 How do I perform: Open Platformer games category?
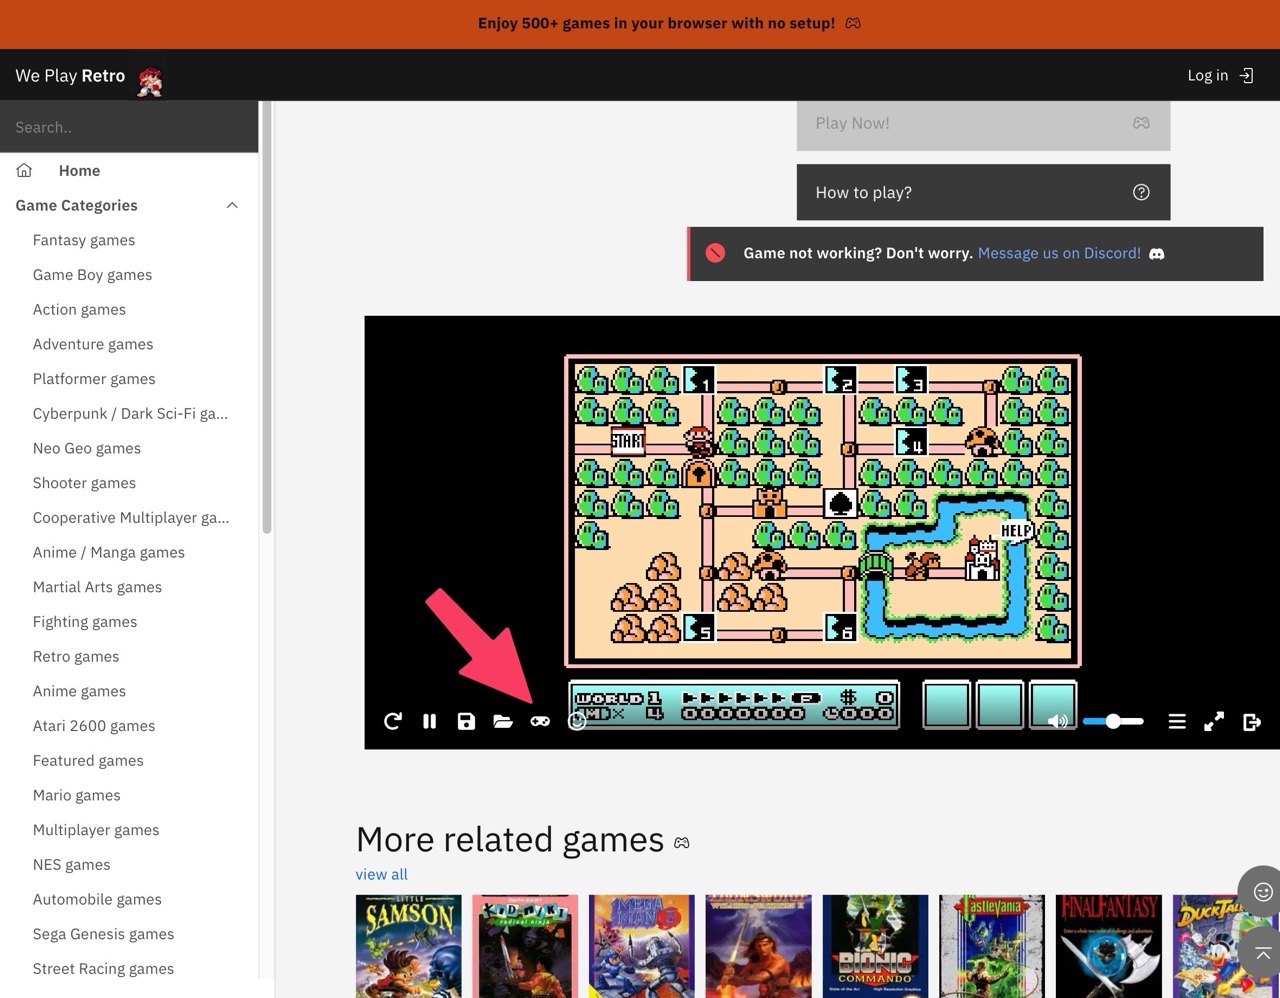click(94, 379)
